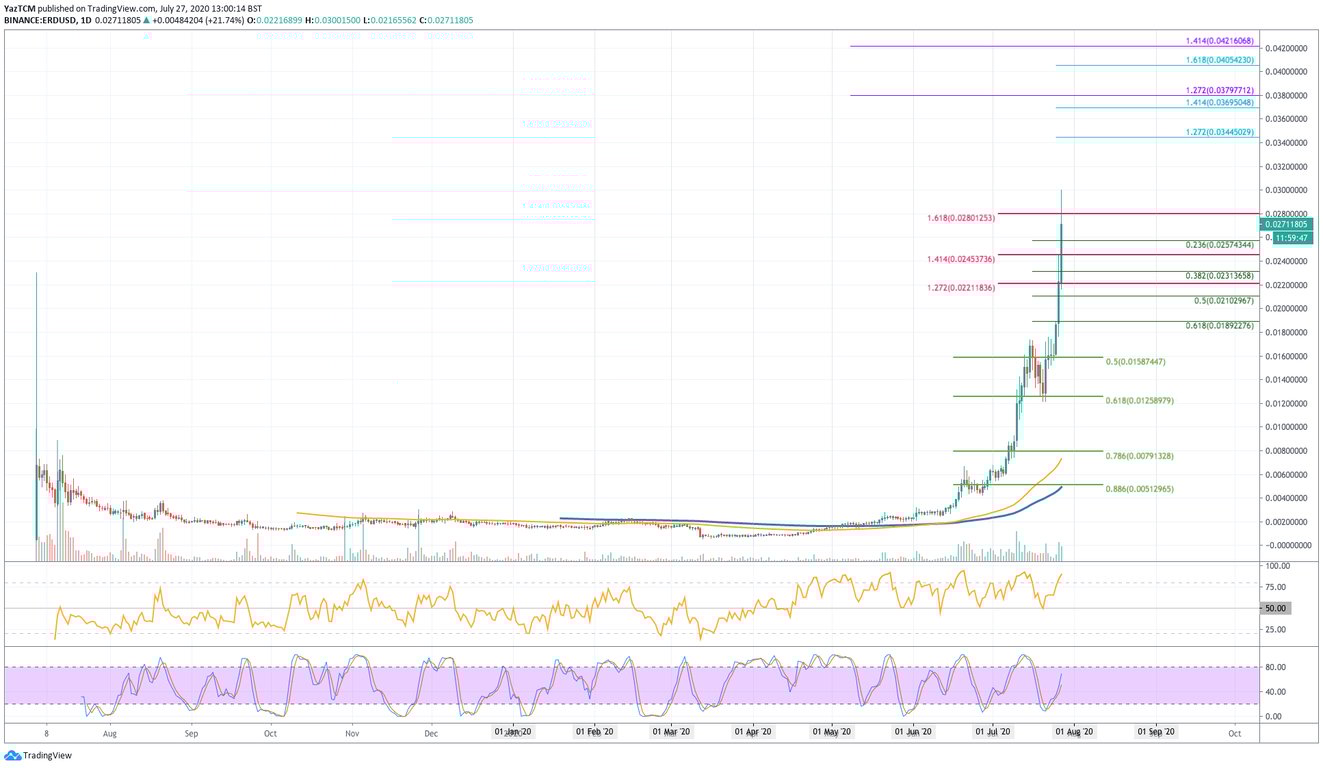Select the BINANCE:ERDUSD ticker symbol
1323x768 pixels.
(x=42, y=19)
